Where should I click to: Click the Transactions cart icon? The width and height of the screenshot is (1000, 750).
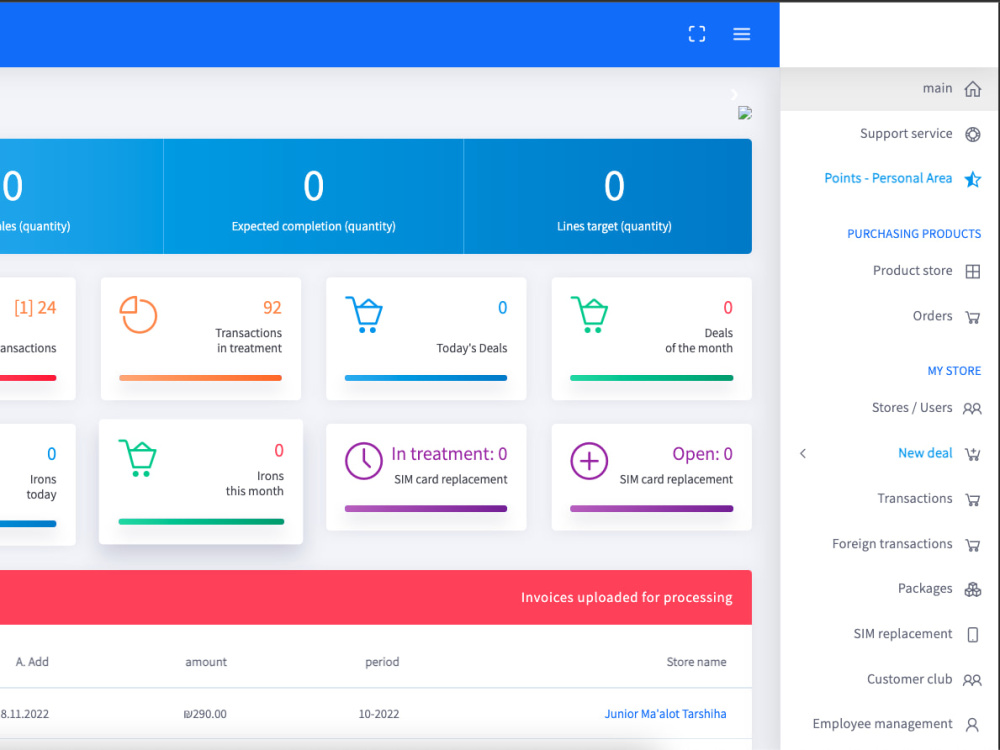[972, 499]
